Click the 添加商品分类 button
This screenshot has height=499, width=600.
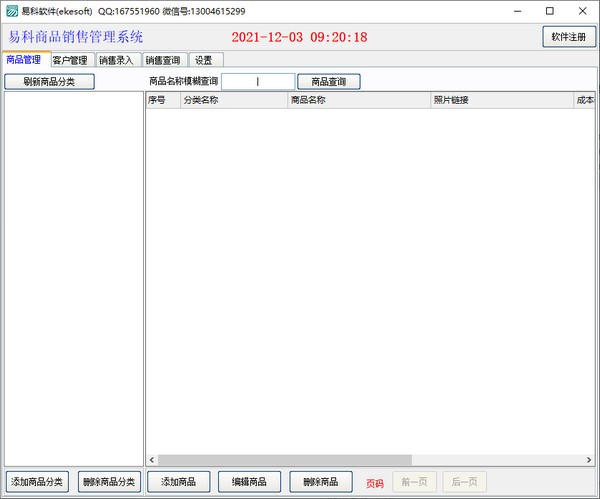(x=37, y=482)
